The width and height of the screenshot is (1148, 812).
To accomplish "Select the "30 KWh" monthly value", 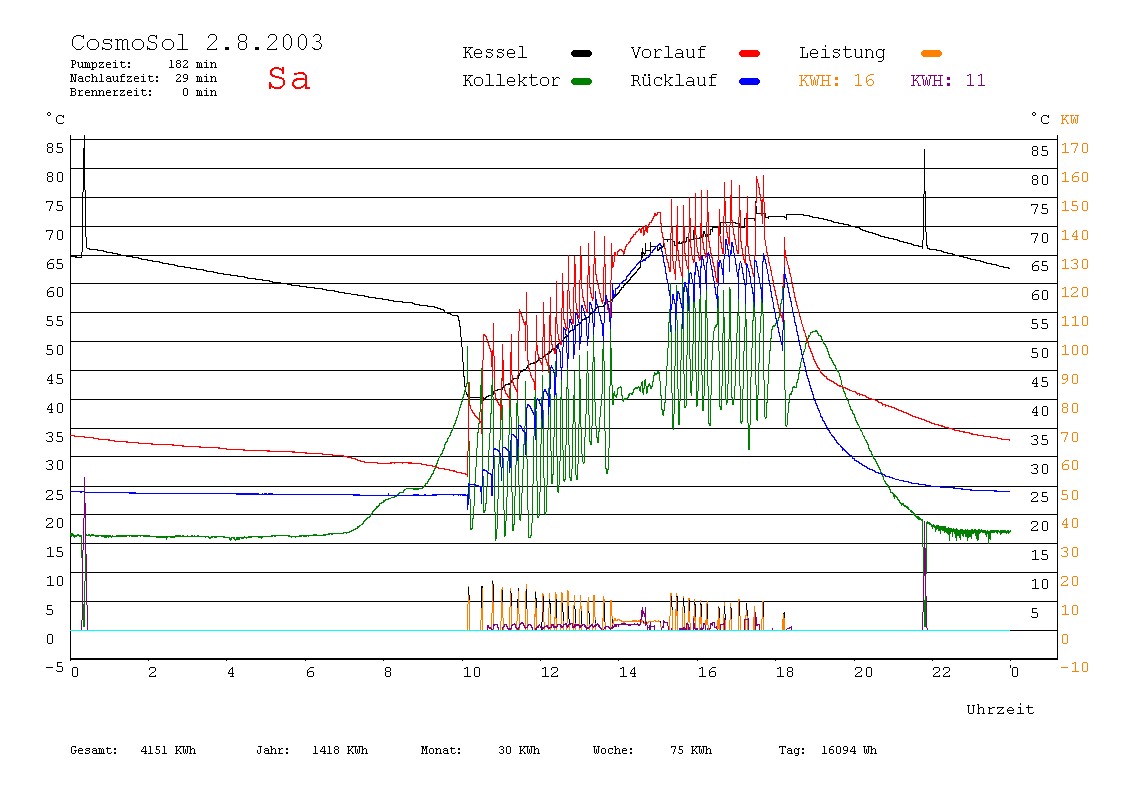I will [519, 750].
